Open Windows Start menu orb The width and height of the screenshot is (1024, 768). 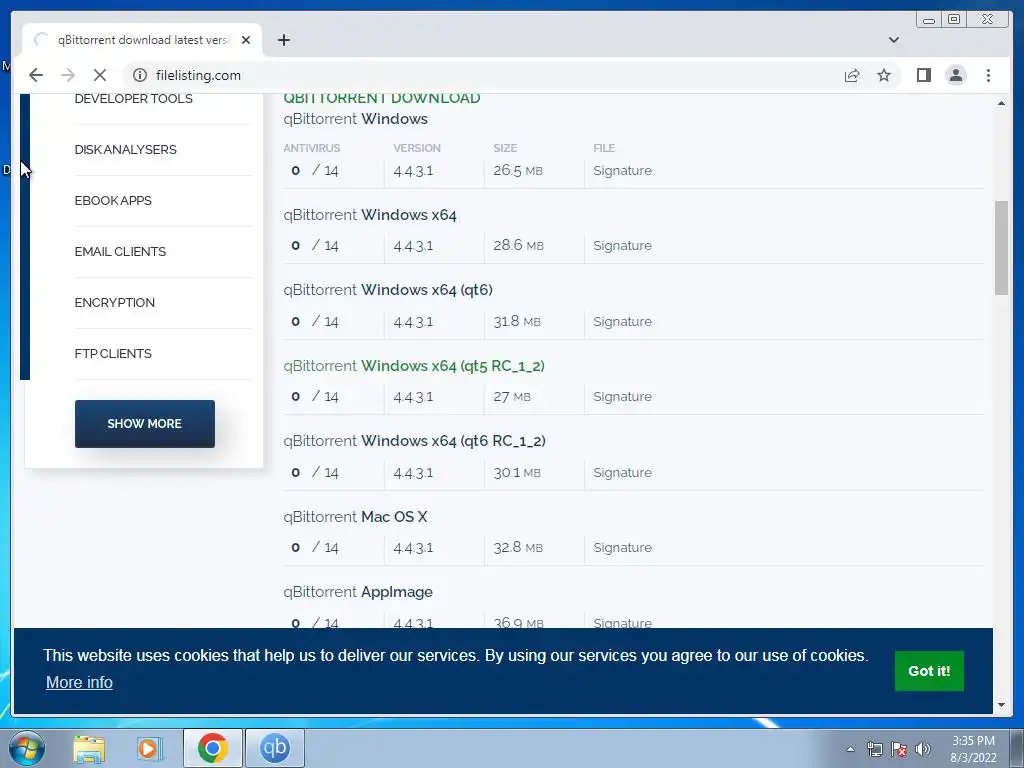(x=26, y=748)
